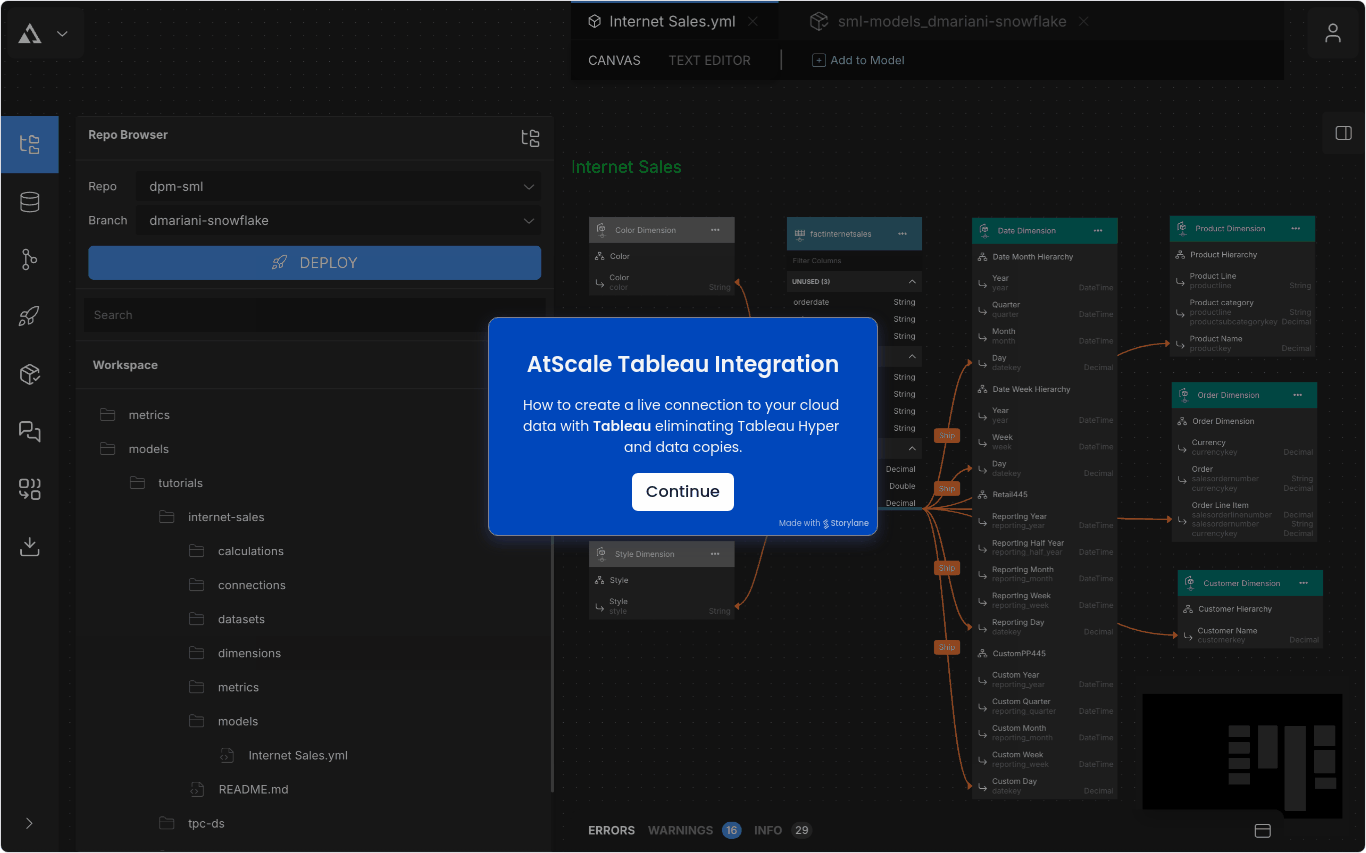This screenshot has width=1366, height=853.
Task: Open the Repo Browser icon in the left sidebar
Action: [x=30, y=144]
